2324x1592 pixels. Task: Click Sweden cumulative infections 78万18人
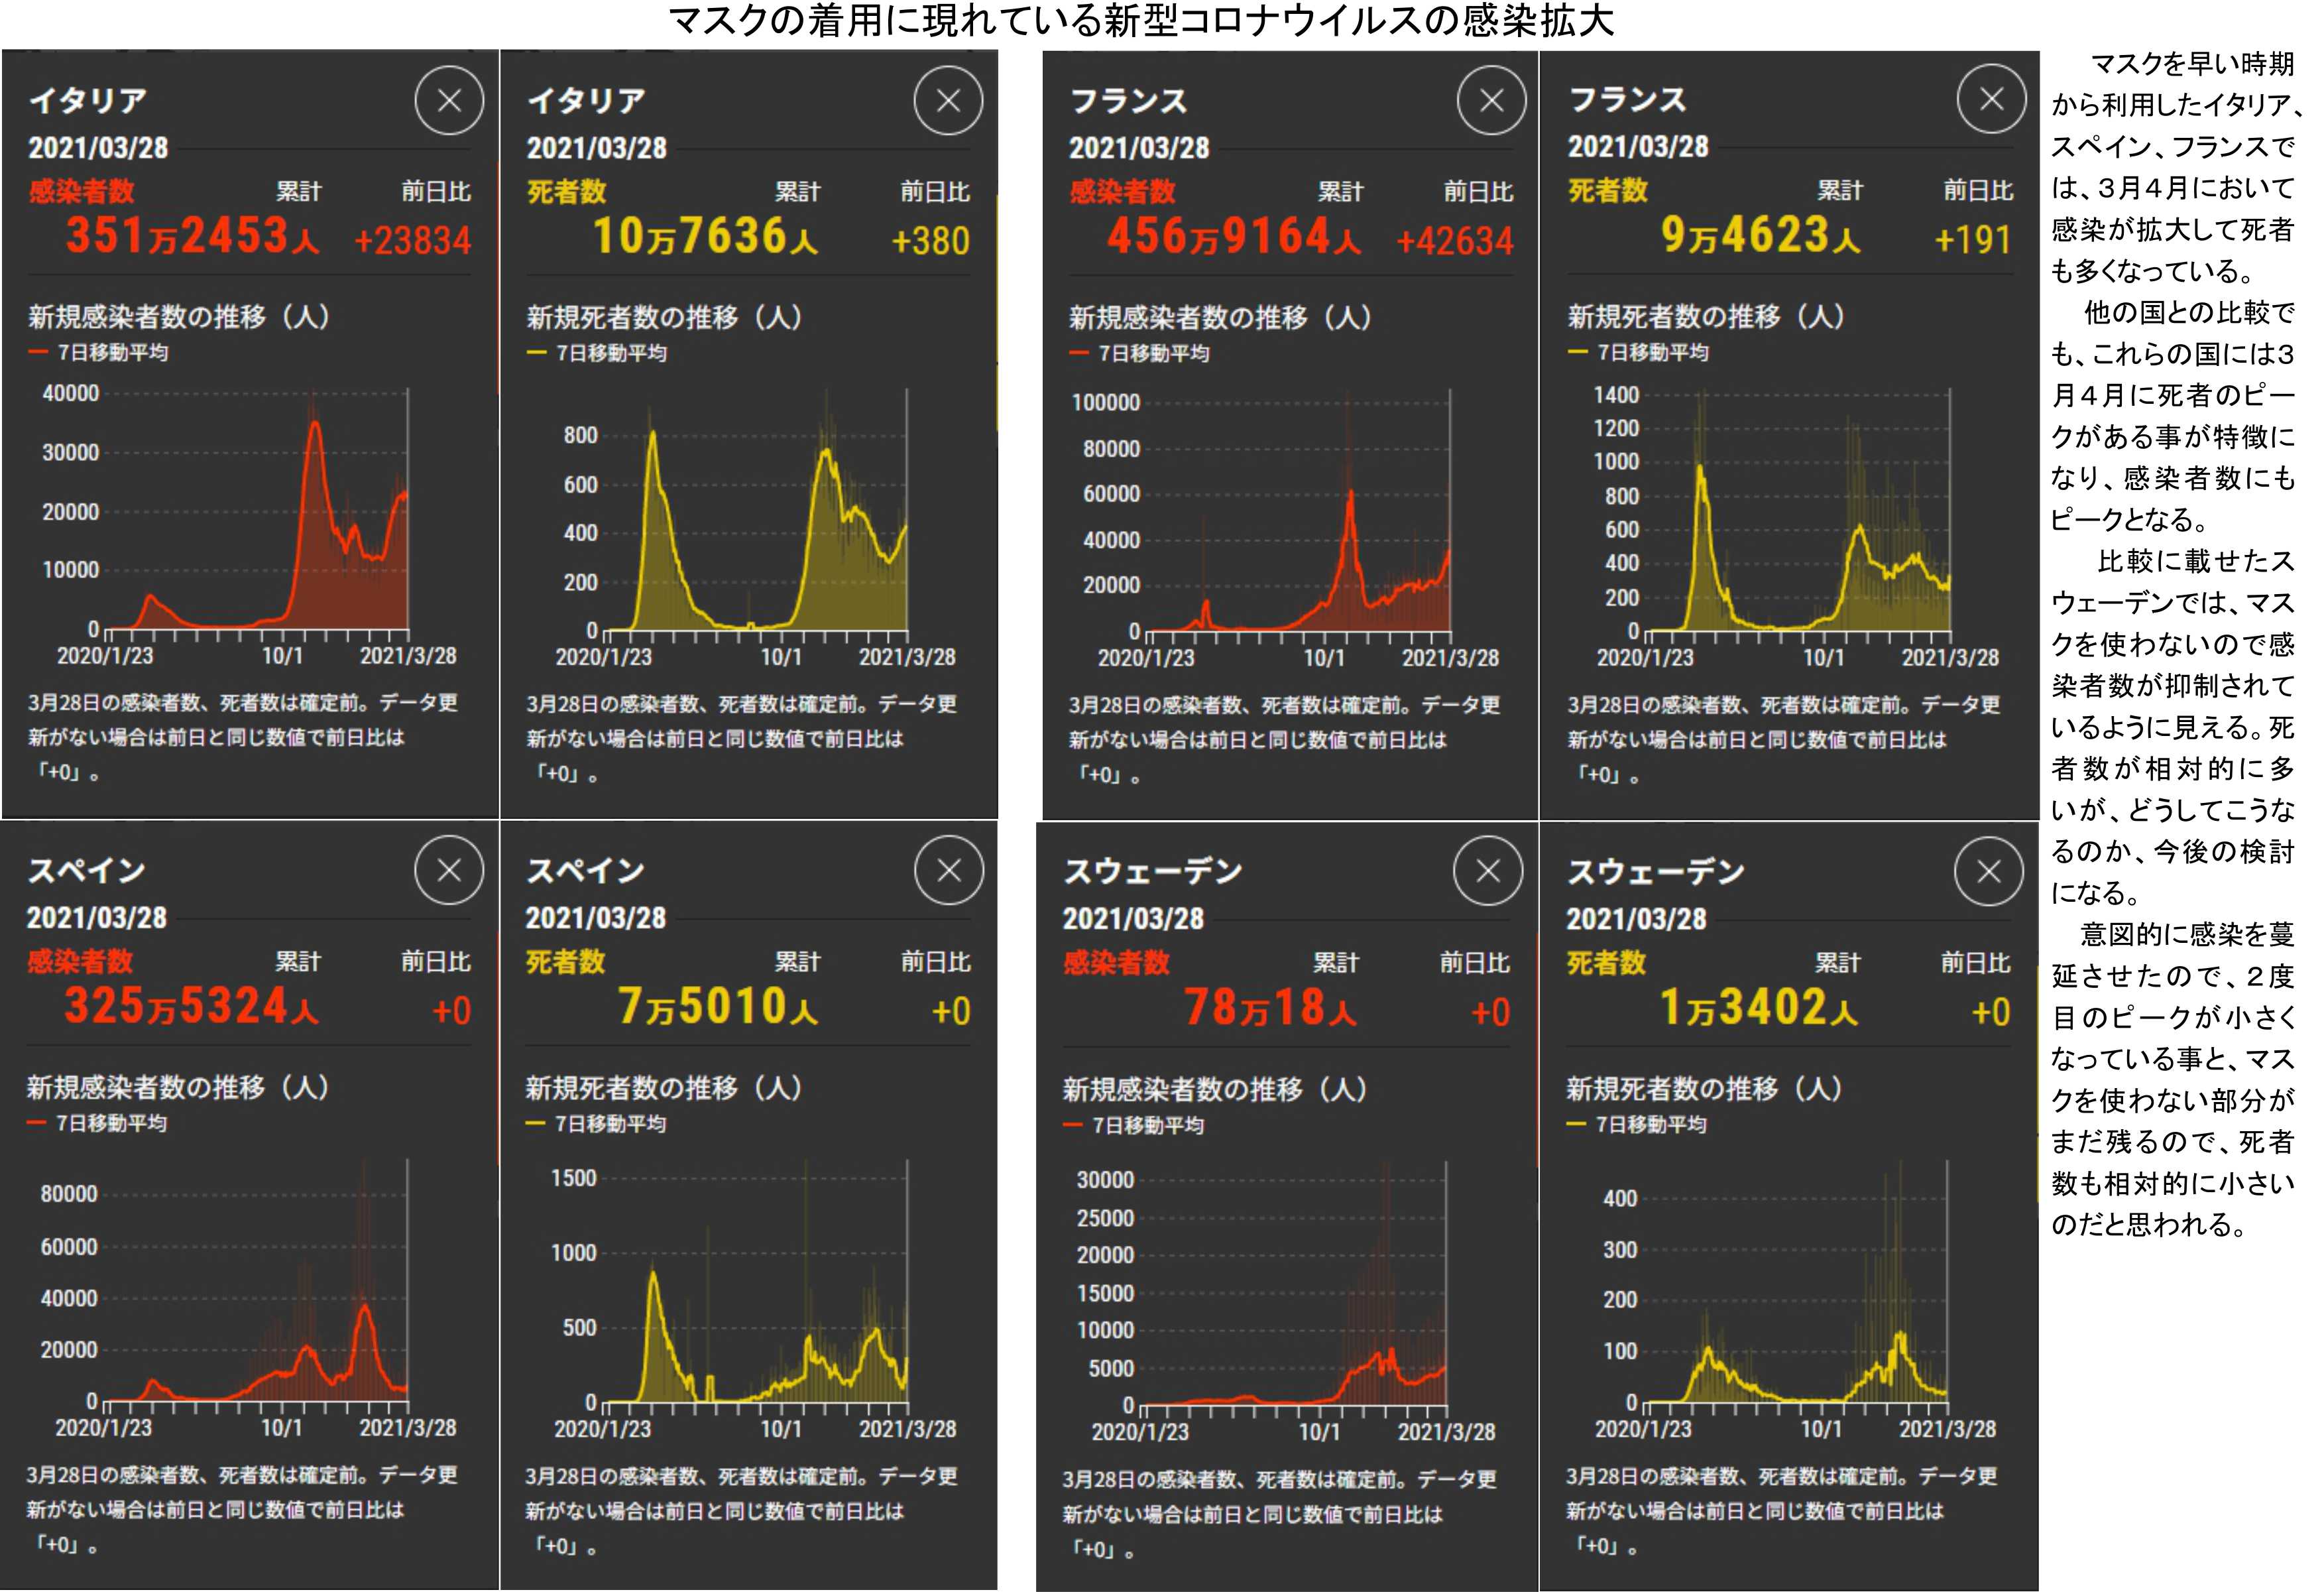(x=1270, y=1008)
